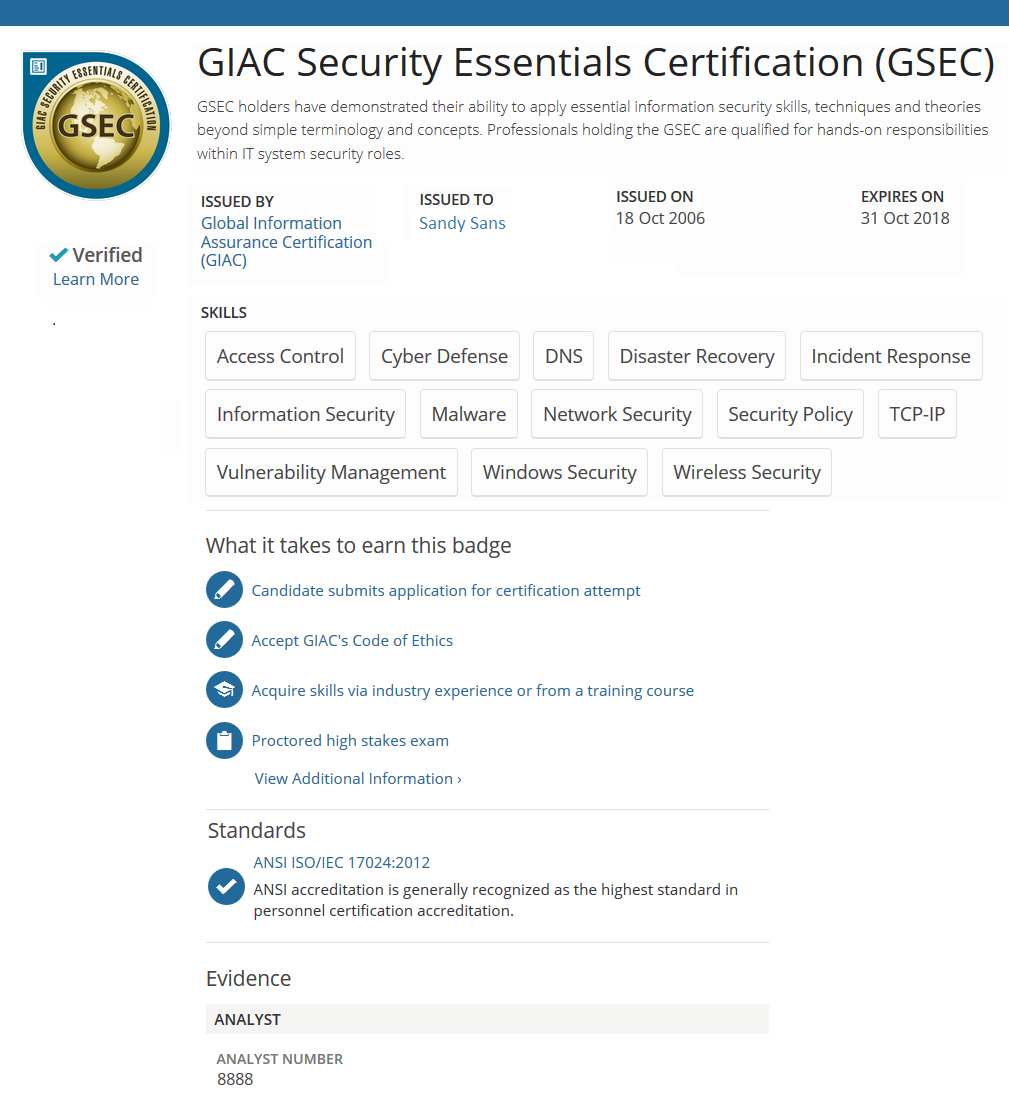Click the ISSUED TO label

tap(456, 200)
